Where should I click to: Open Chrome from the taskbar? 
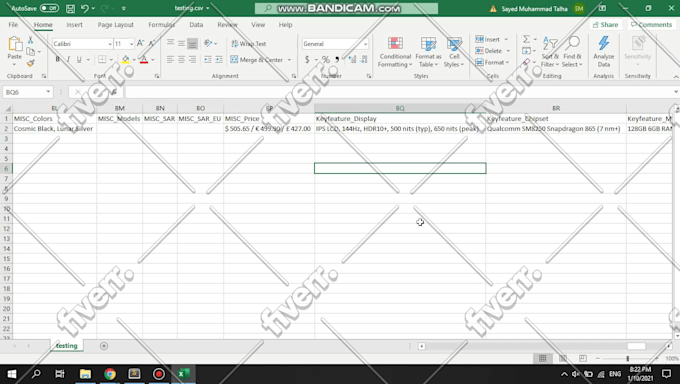pyautogui.click(x=110, y=374)
